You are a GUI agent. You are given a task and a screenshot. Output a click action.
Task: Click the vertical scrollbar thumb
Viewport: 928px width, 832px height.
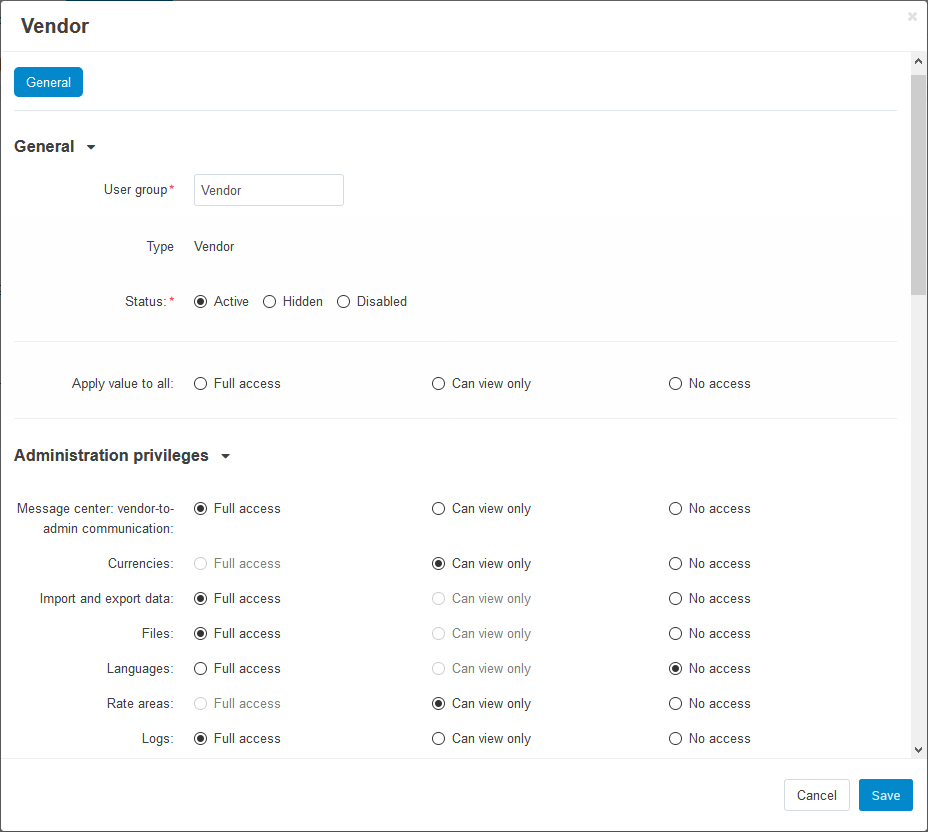(x=918, y=185)
